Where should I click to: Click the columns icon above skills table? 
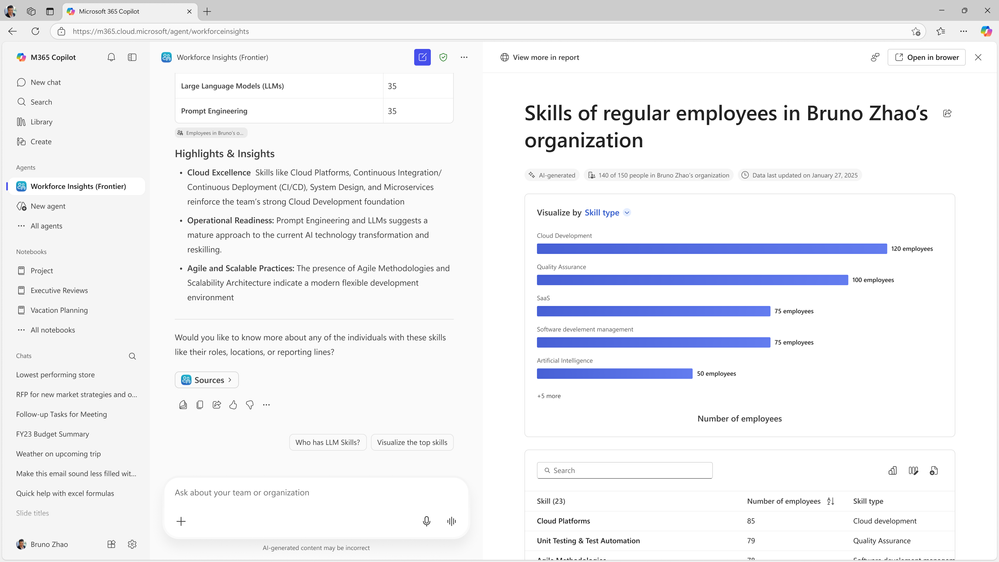pos(913,470)
